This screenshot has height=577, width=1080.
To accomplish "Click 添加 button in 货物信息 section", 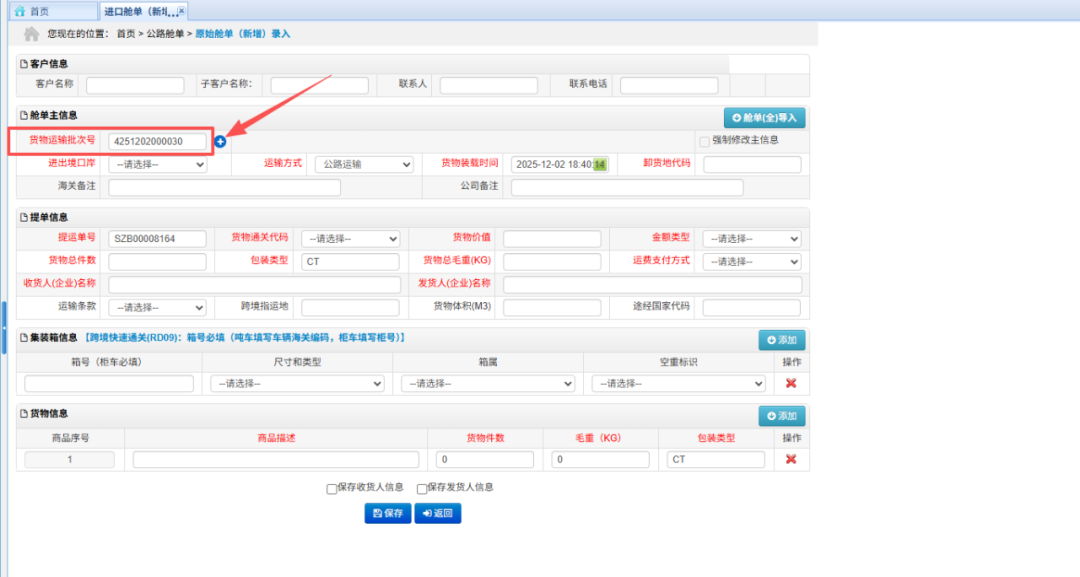I will pos(782,416).
